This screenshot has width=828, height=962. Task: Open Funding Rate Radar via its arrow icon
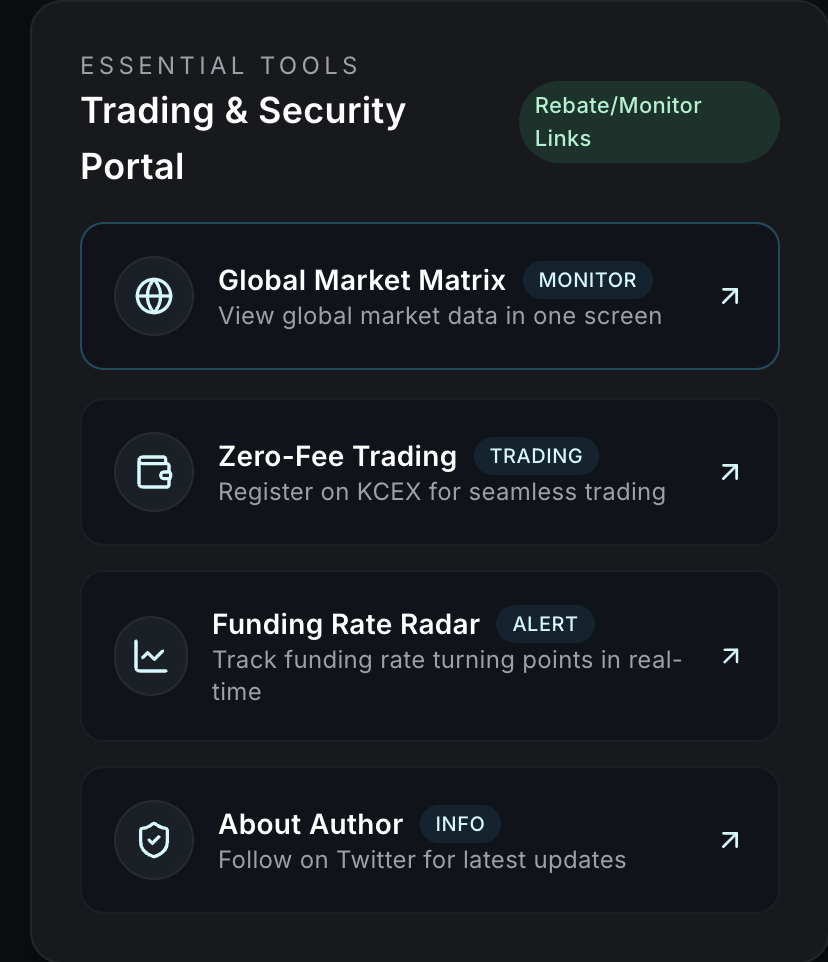pos(730,656)
